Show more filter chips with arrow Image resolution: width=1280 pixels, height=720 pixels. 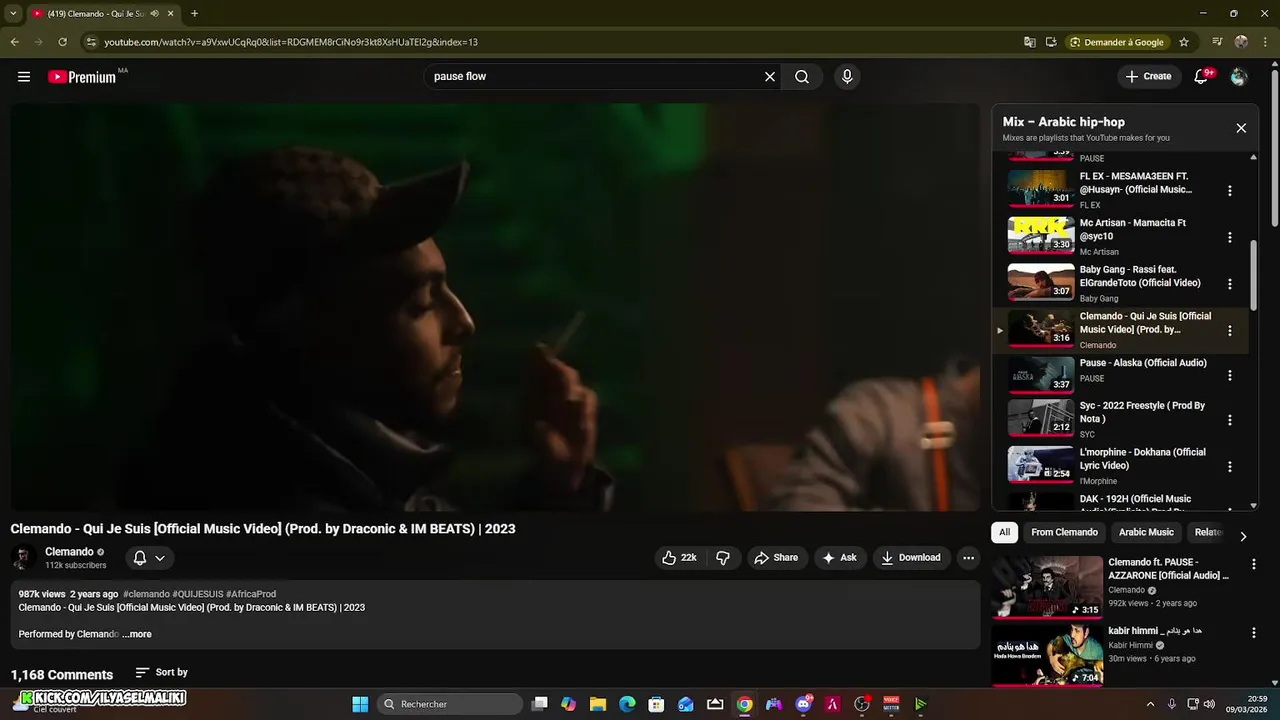point(1243,536)
